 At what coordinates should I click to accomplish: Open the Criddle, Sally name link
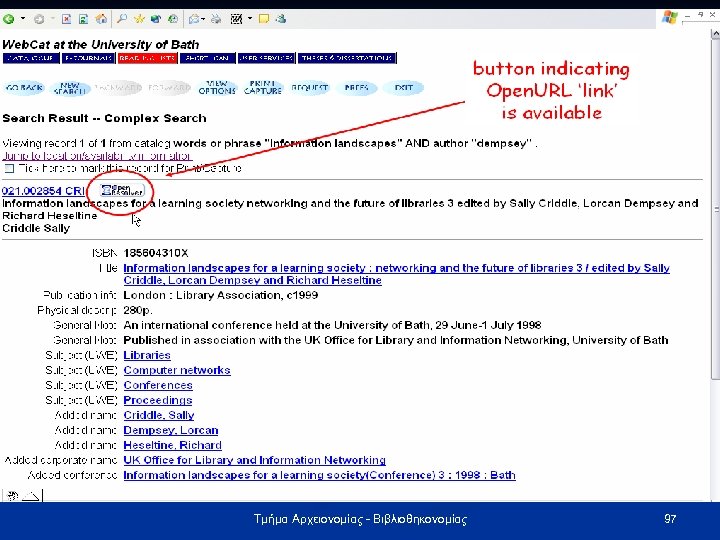click(x=159, y=415)
